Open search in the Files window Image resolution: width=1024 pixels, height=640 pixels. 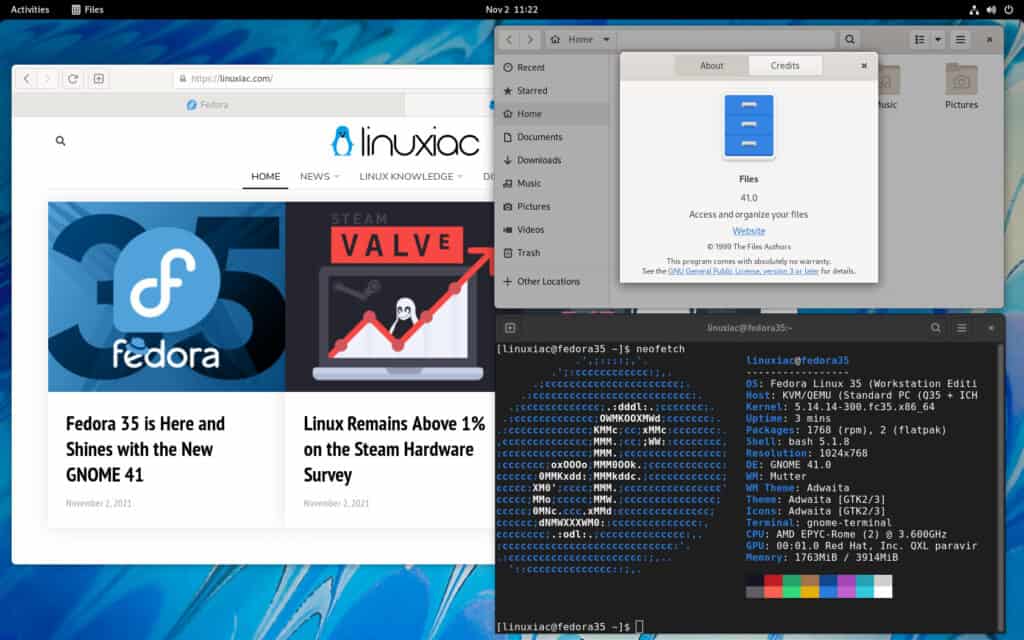(850, 39)
